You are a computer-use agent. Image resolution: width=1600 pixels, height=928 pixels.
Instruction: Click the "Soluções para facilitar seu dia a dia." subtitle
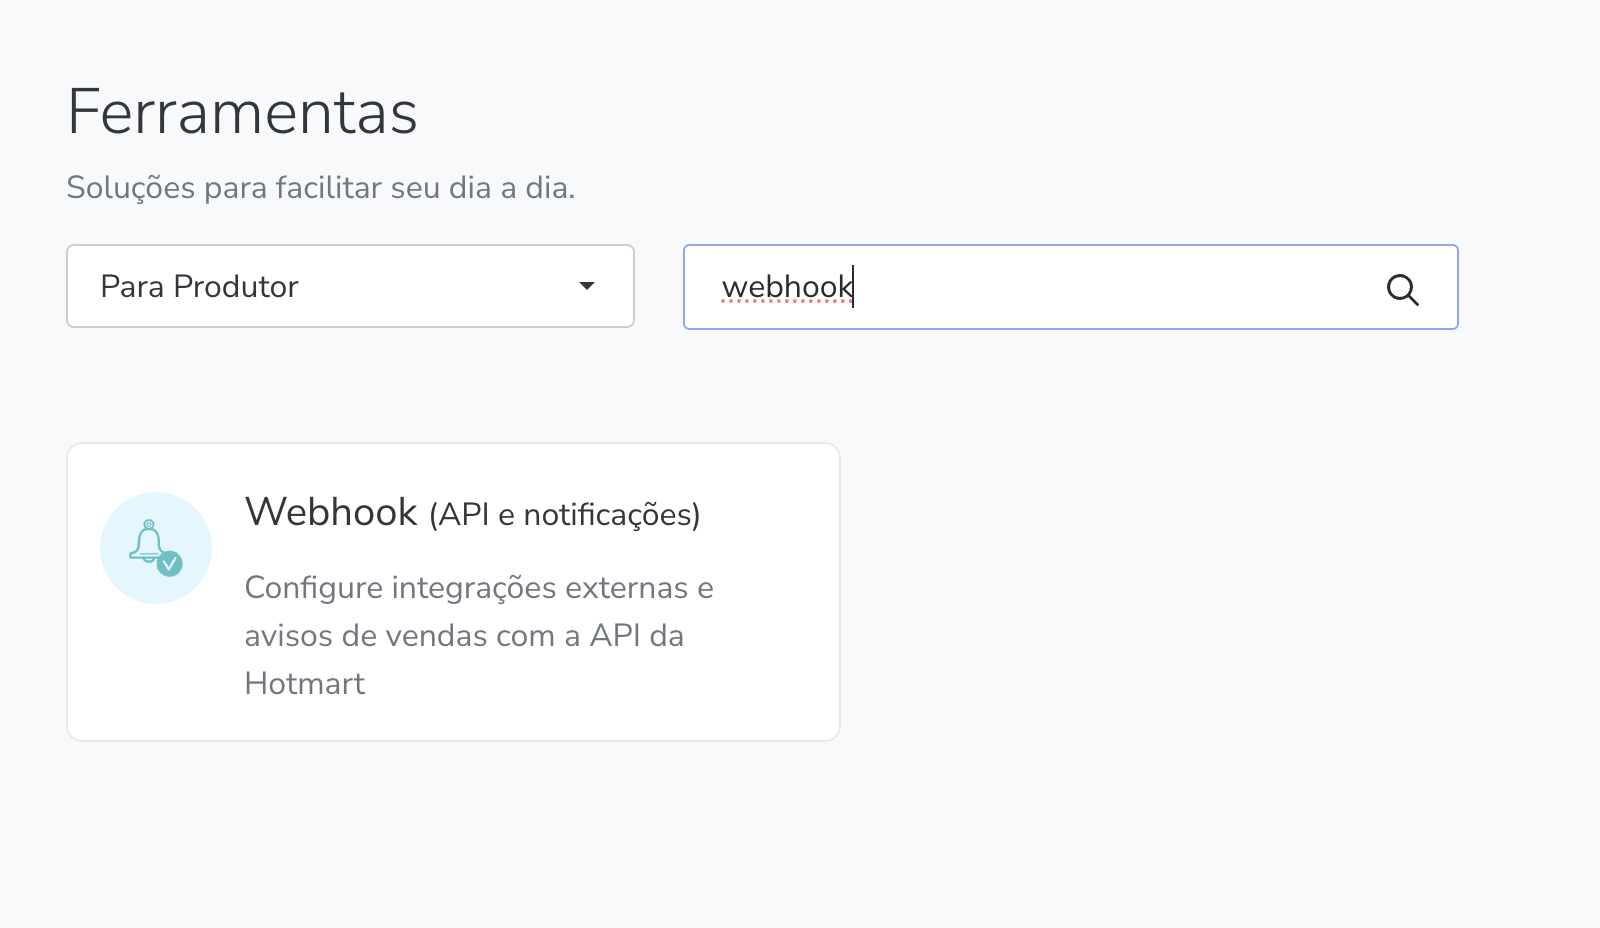point(320,188)
